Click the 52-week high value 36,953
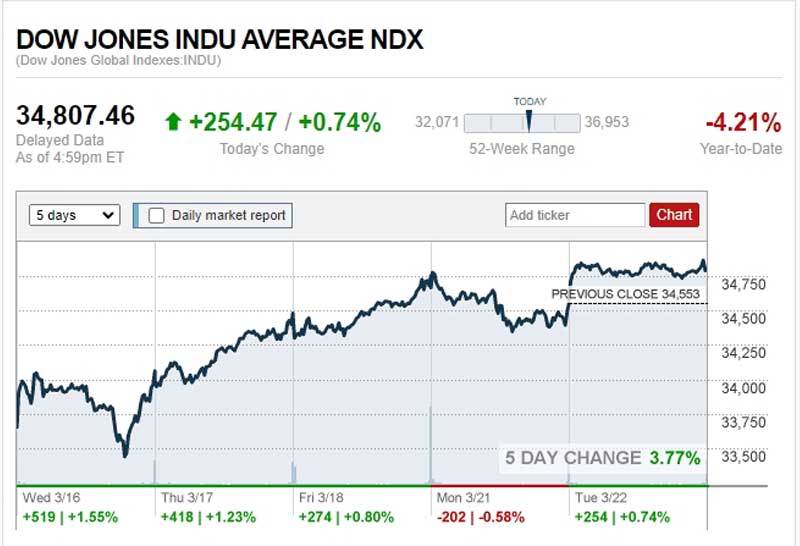 [x=607, y=122]
